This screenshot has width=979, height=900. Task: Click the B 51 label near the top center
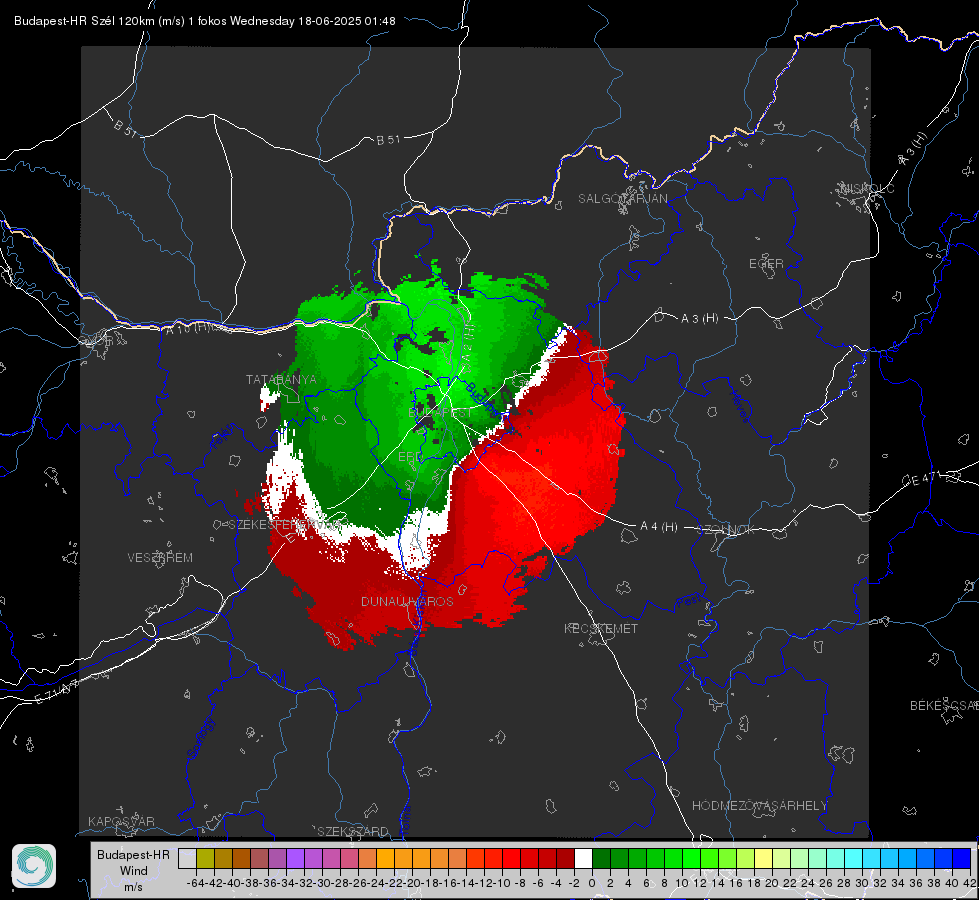click(388, 140)
